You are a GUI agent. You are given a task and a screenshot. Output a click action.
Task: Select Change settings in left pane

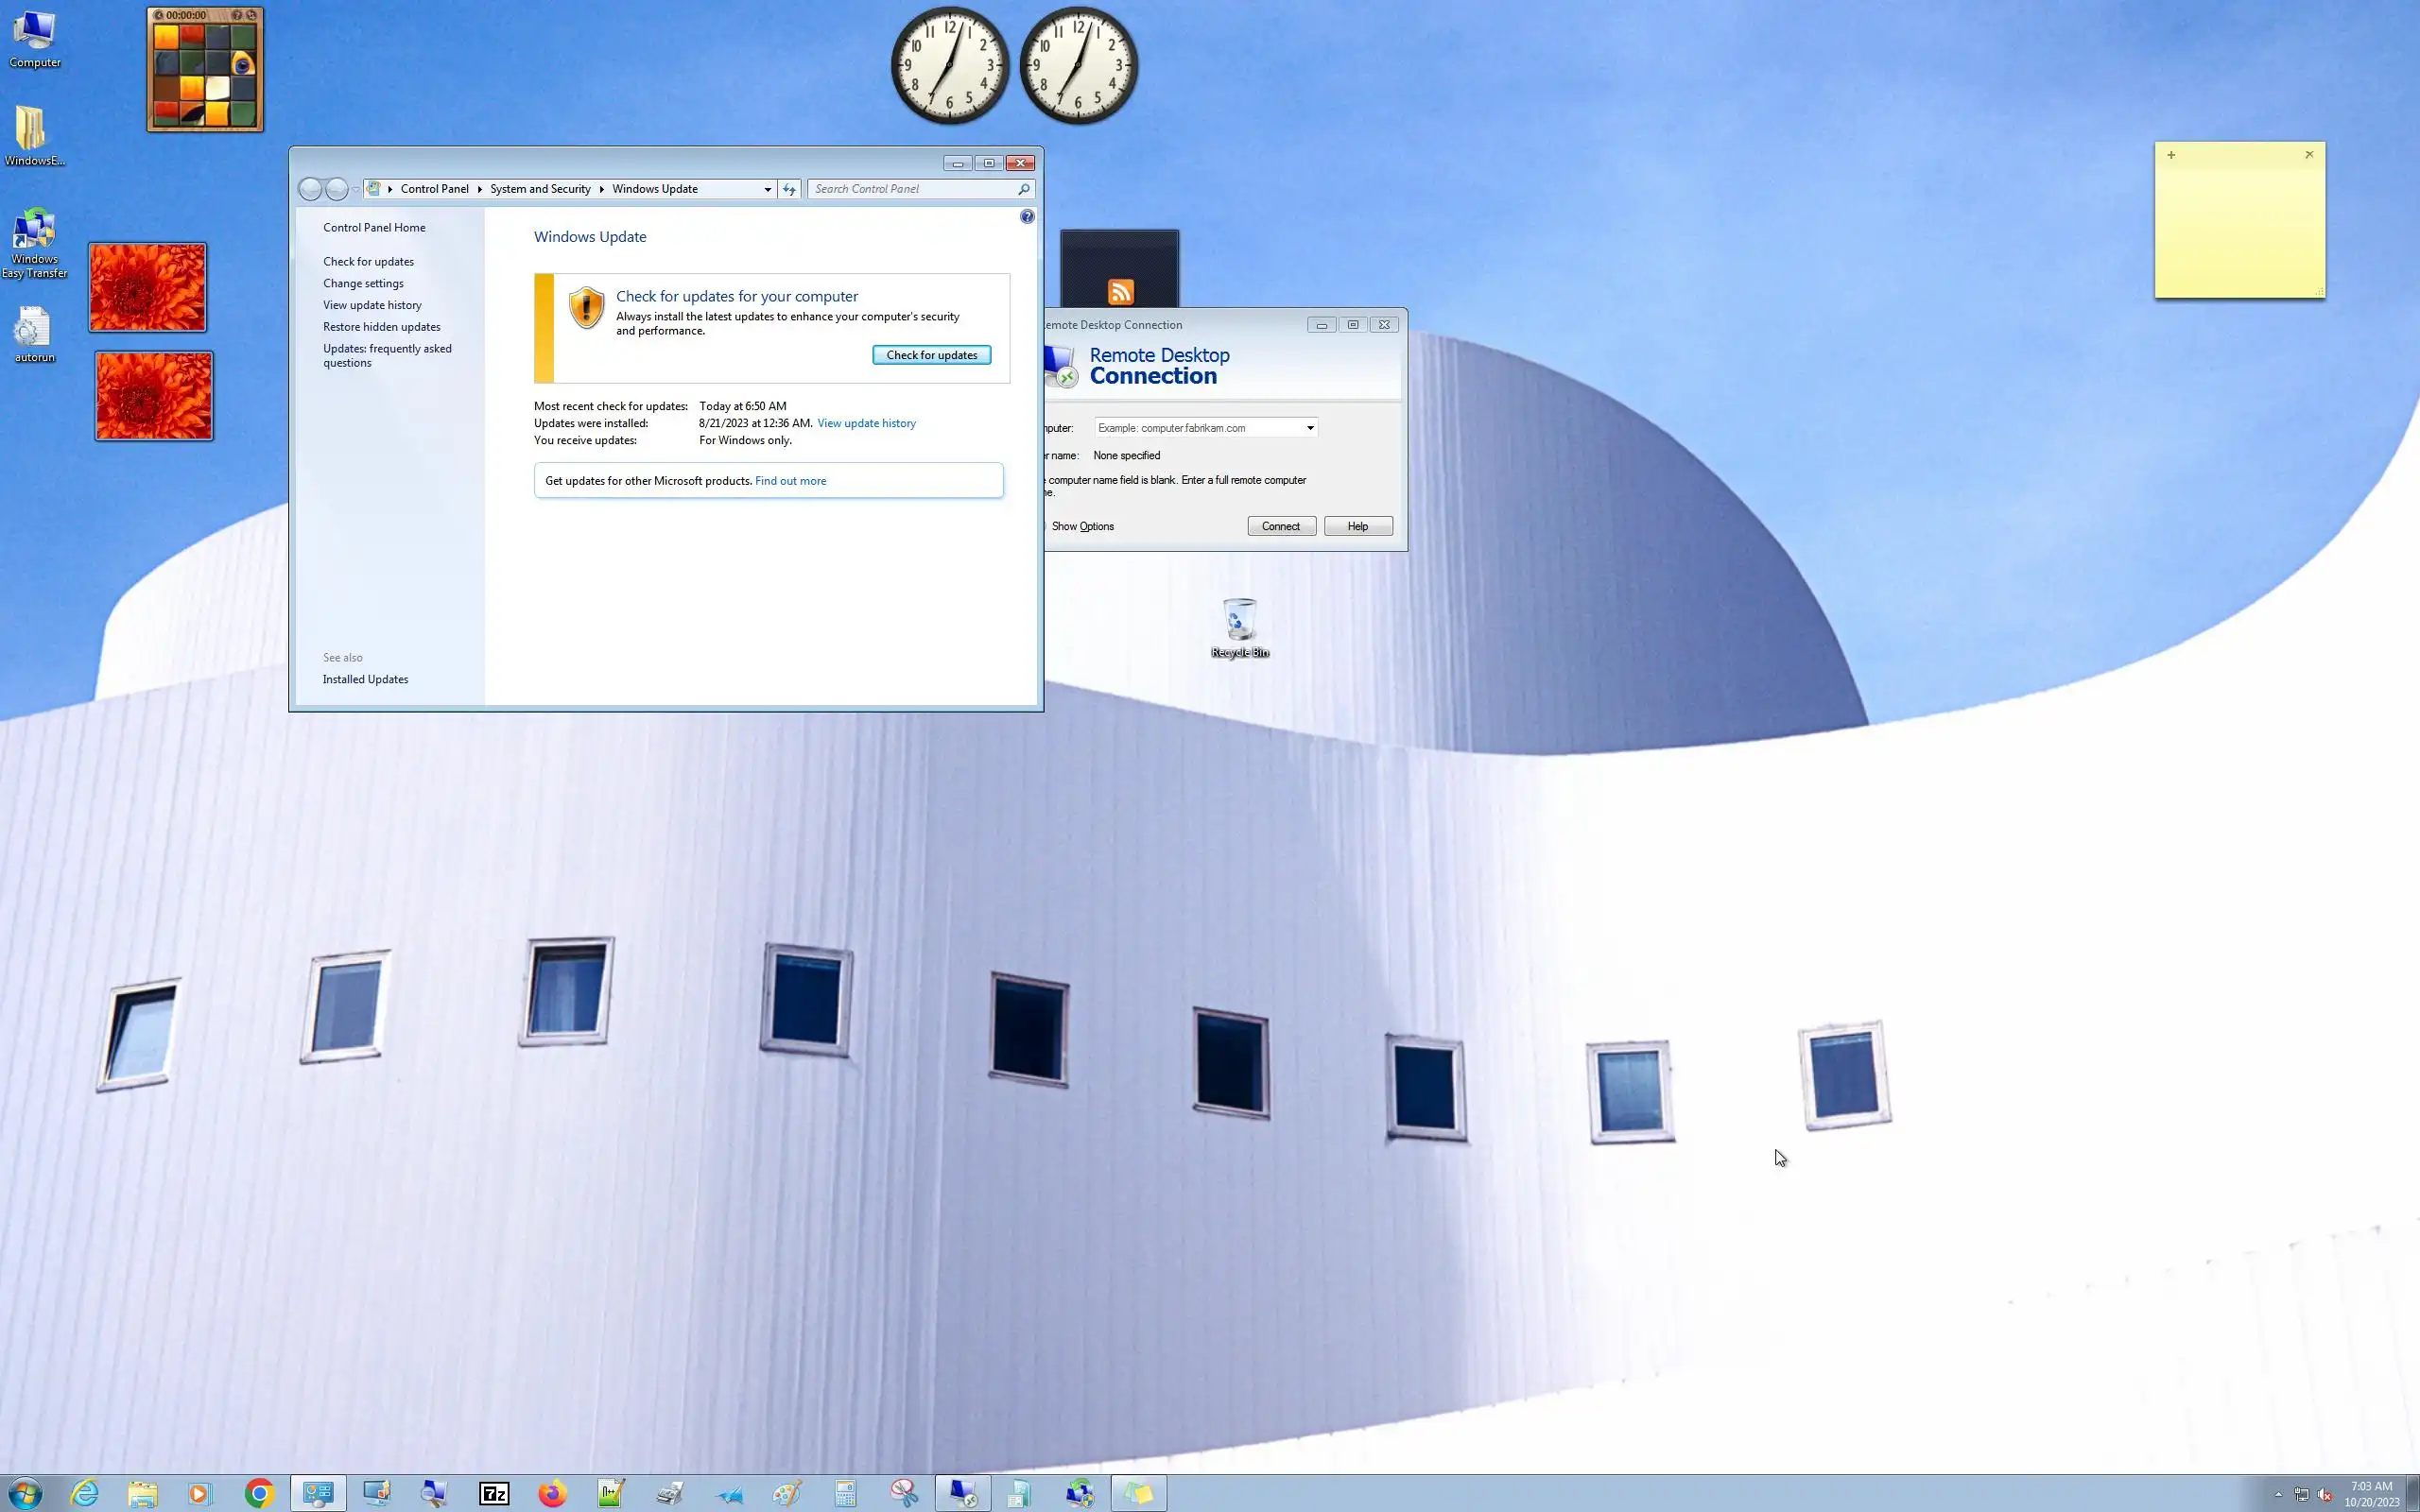pos(363,283)
